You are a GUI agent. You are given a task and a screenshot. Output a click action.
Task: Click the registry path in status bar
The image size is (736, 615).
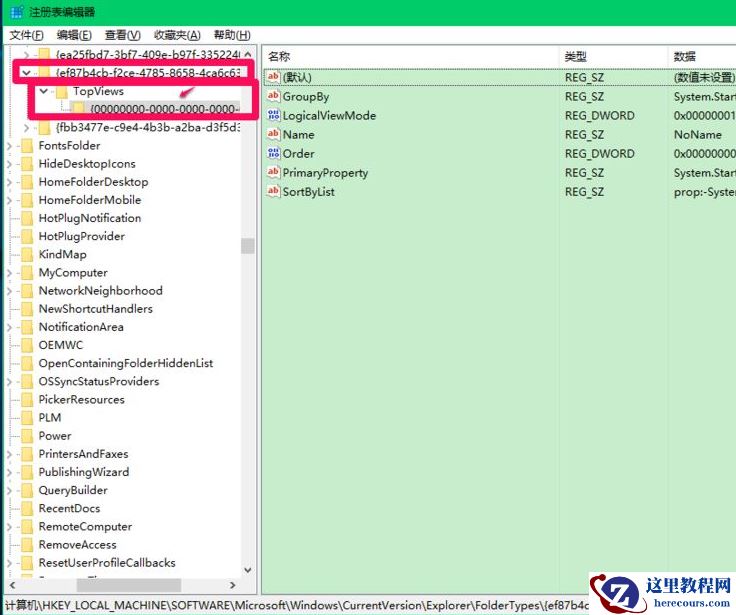pyautogui.click(x=297, y=606)
